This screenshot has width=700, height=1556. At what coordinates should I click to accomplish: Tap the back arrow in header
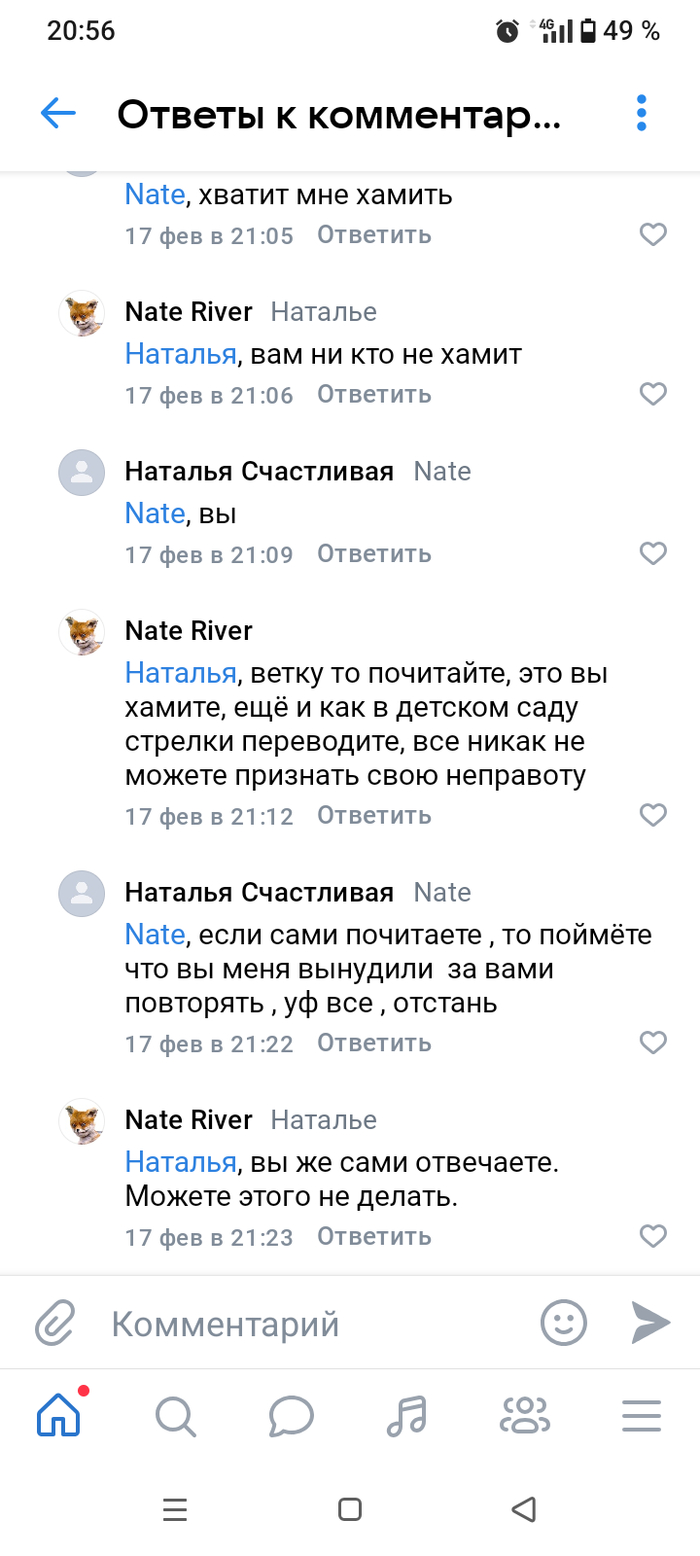(x=58, y=114)
